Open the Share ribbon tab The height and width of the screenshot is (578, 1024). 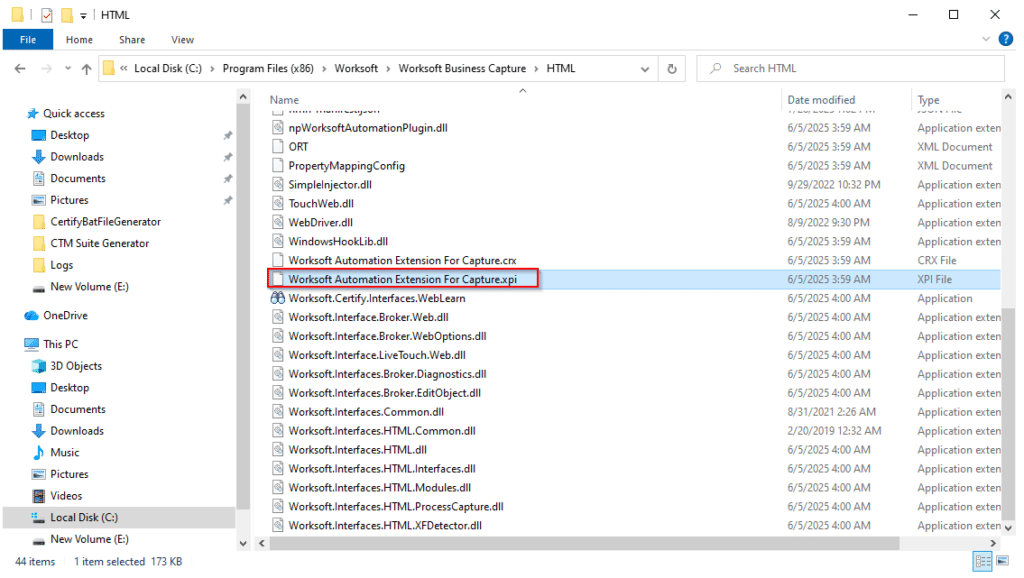click(132, 40)
